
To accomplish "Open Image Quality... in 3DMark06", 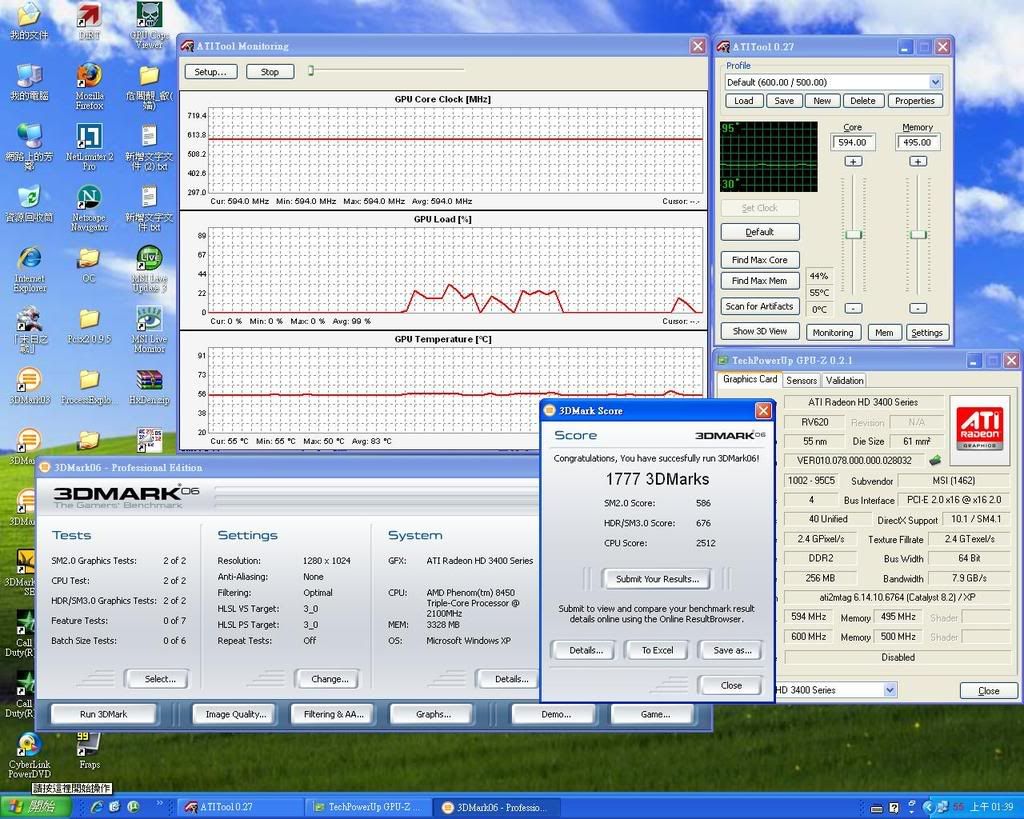I will pyautogui.click(x=236, y=714).
